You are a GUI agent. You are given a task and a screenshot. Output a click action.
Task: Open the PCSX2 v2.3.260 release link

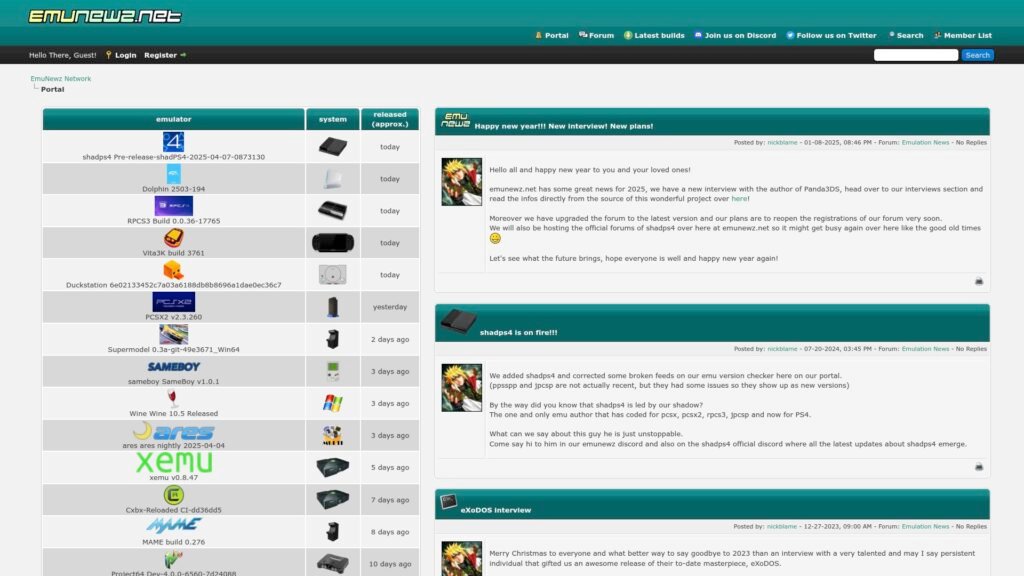pos(174,317)
